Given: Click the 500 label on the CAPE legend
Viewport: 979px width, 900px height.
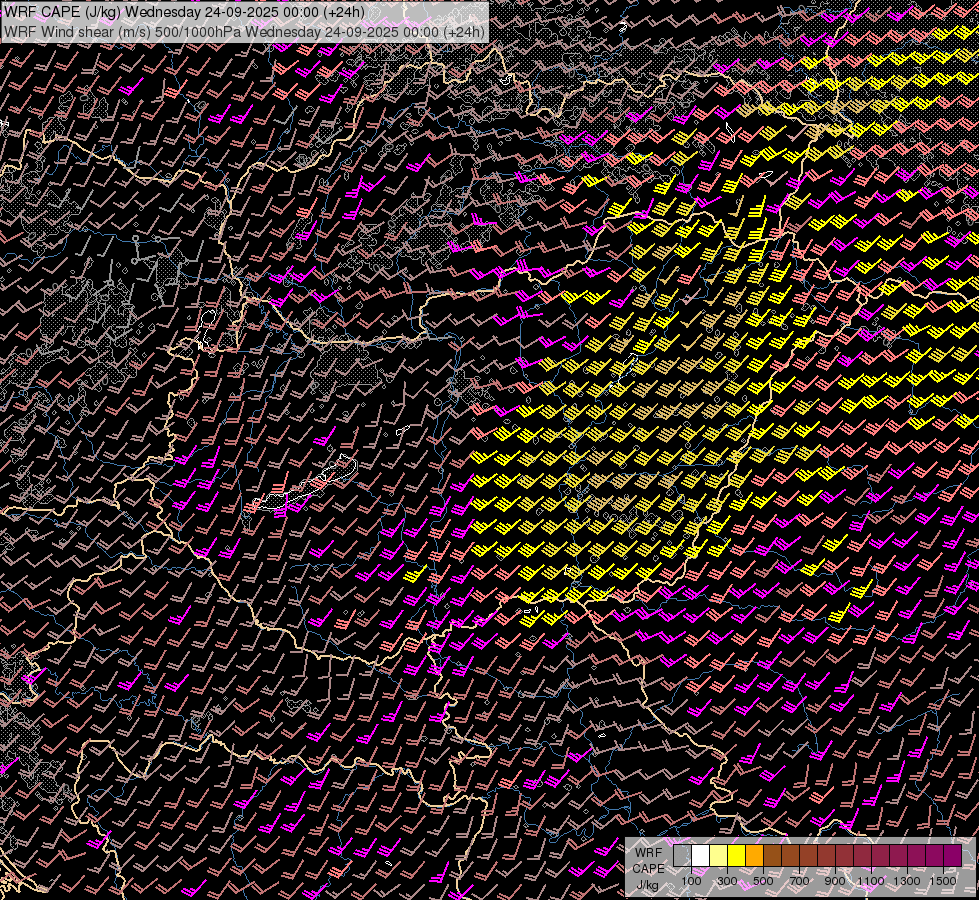Looking at the screenshot, I should (763, 881).
